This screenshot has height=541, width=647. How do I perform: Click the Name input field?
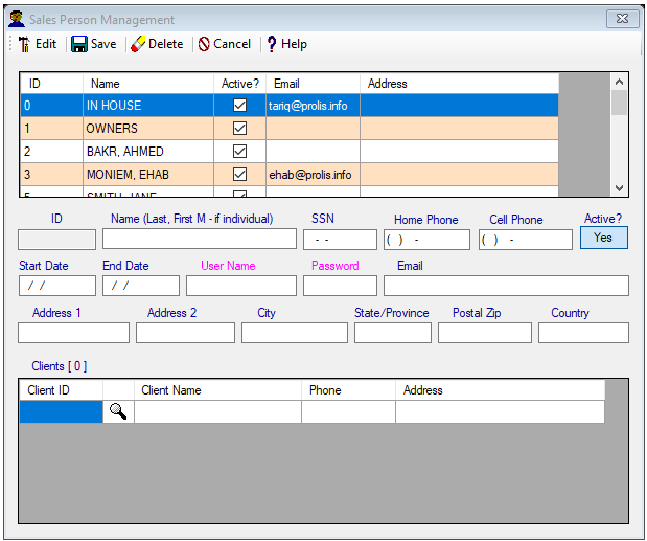(199, 239)
